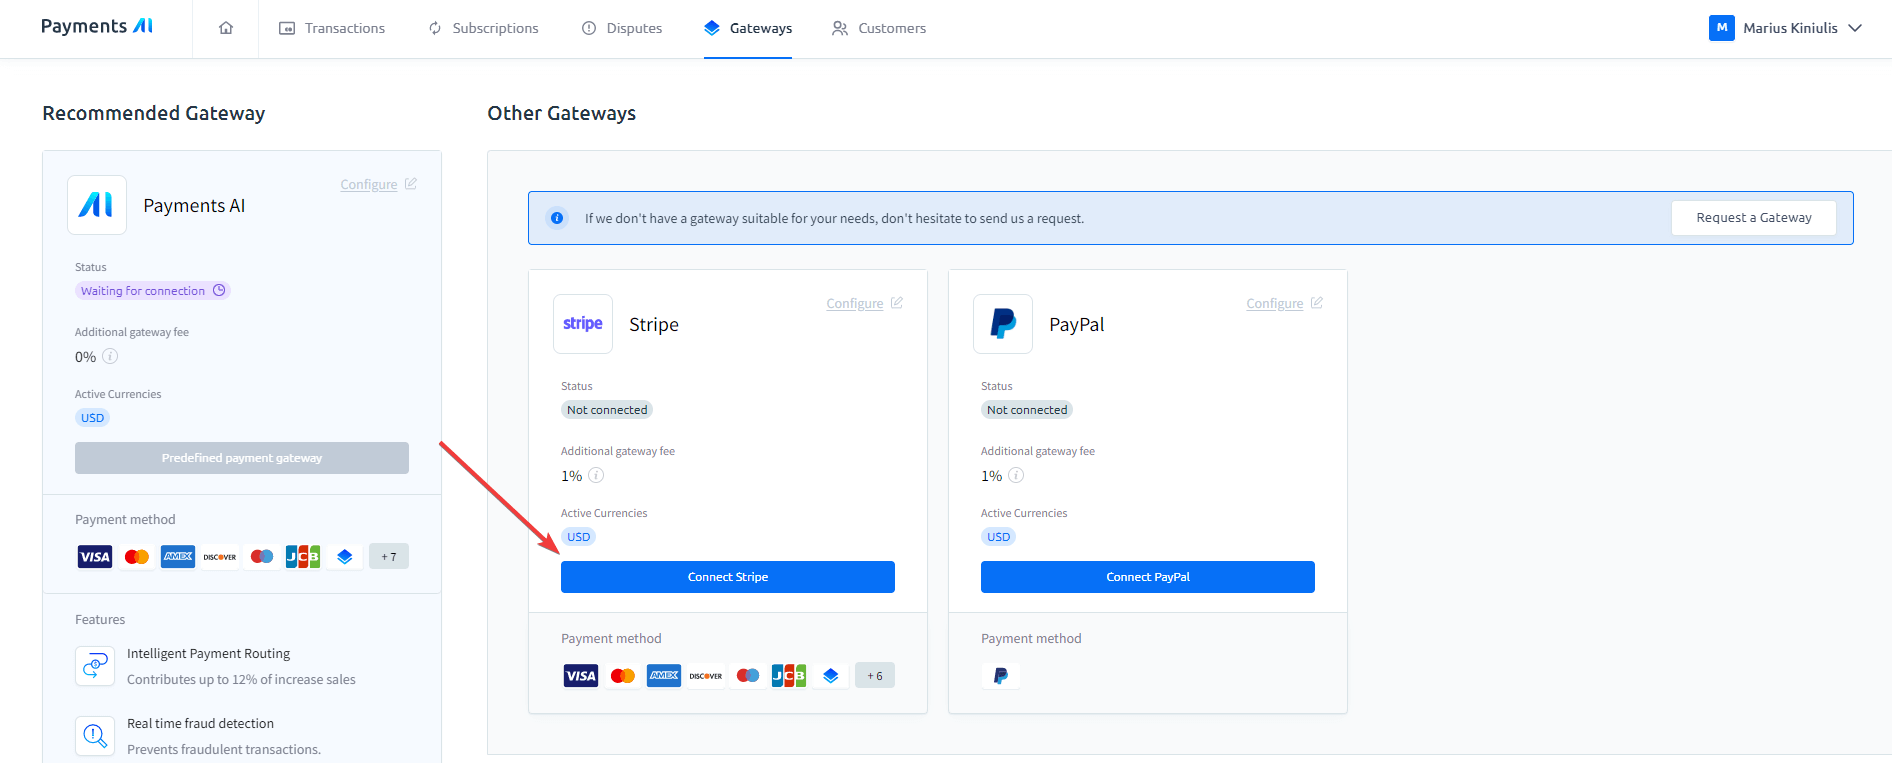Open Configure link for PayPal
1892x763 pixels.
1284,303
